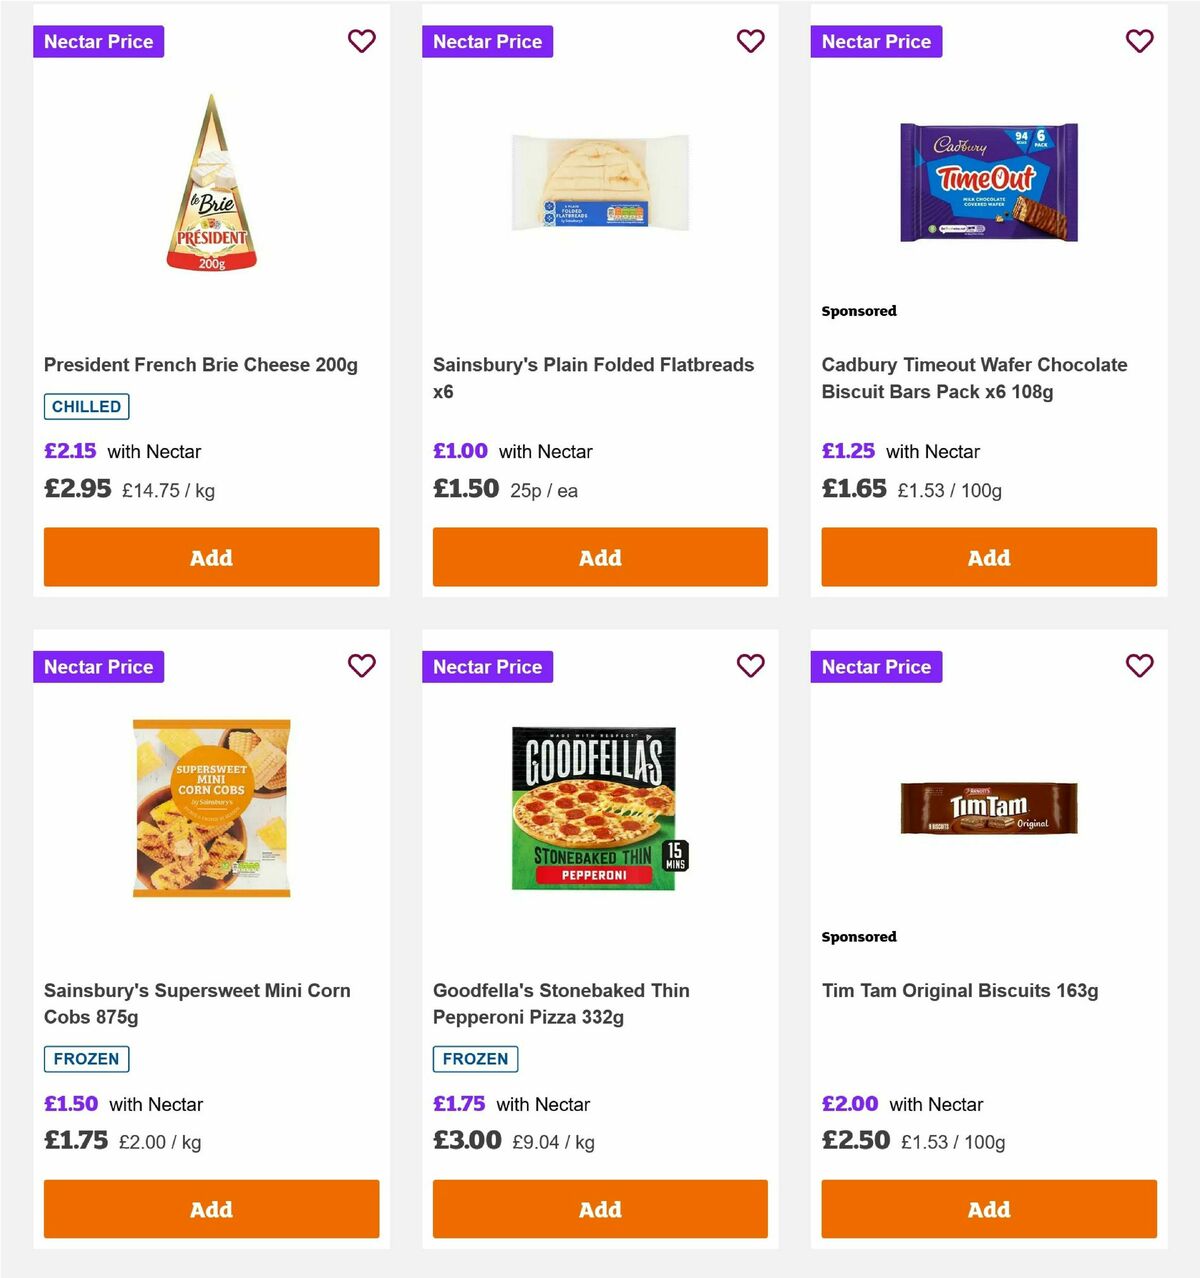Open Tim Tam Original Biscuits 163g listing

pyautogui.click(x=959, y=990)
